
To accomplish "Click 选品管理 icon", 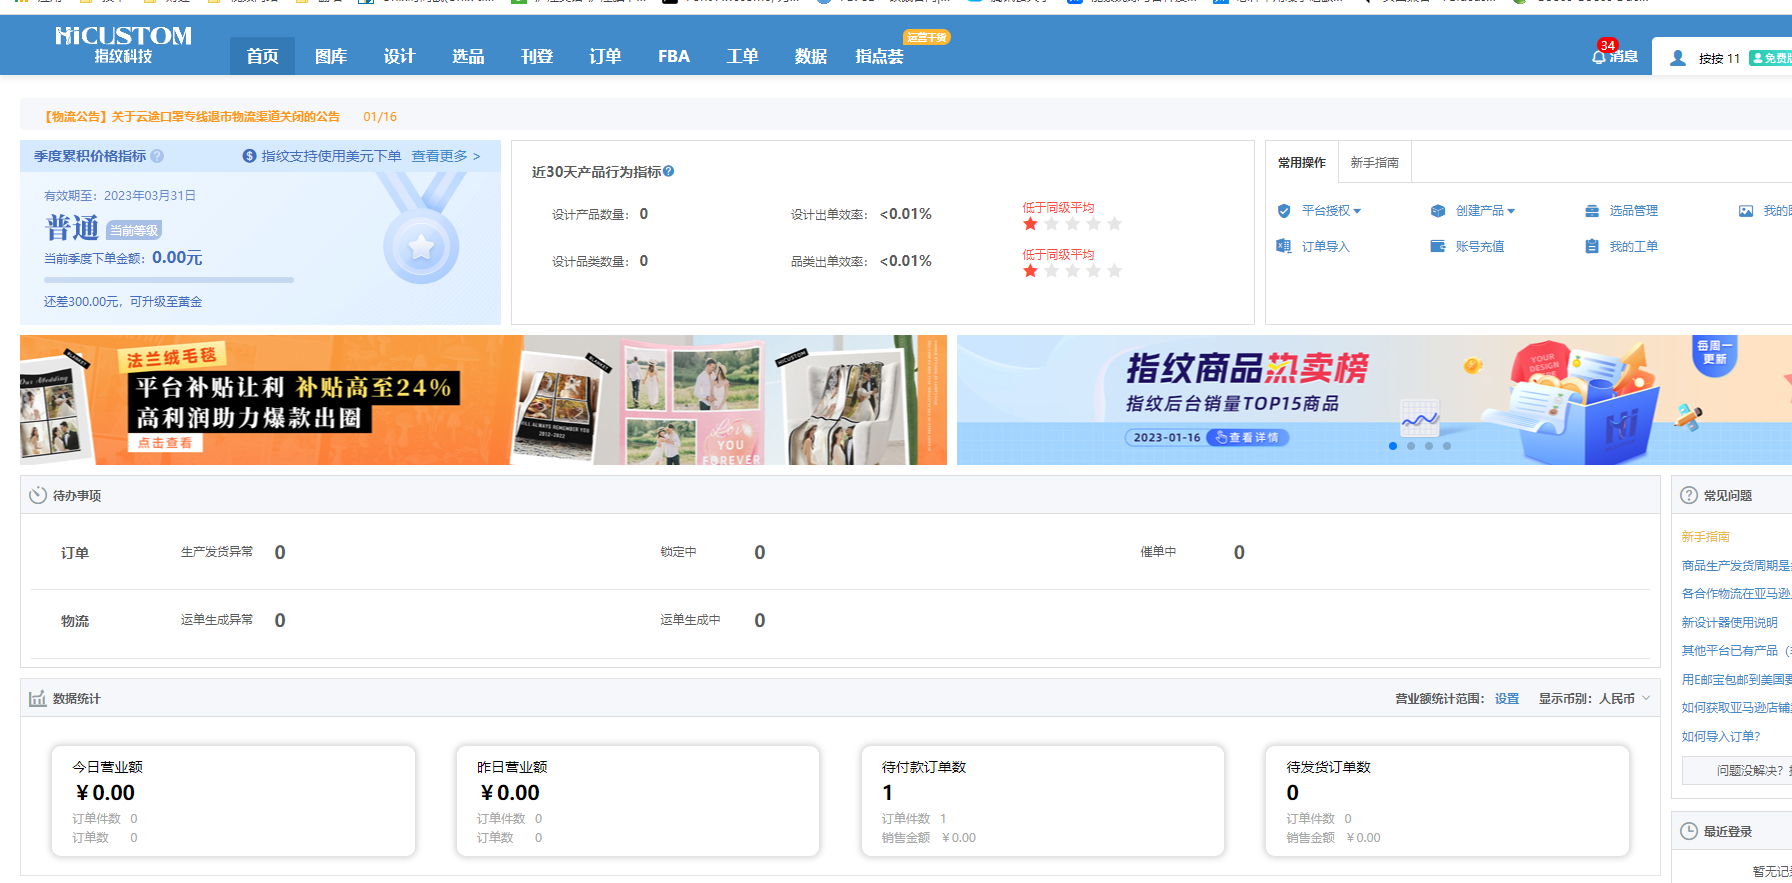I will click(x=1592, y=211).
